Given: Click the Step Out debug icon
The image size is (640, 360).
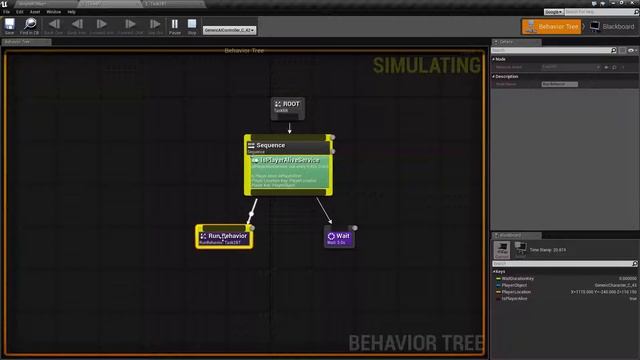Looking at the screenshot, I should 155,26.
